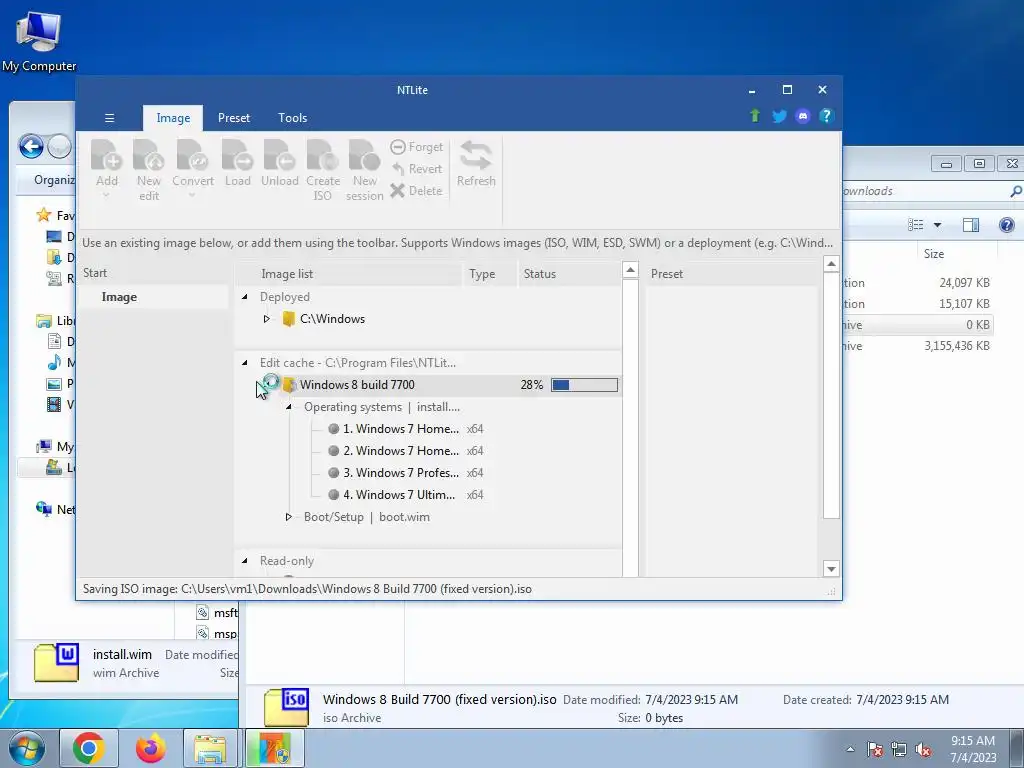Expand the C:\Windows tree node
The image size is (1024, 768).
pos(266,319)
